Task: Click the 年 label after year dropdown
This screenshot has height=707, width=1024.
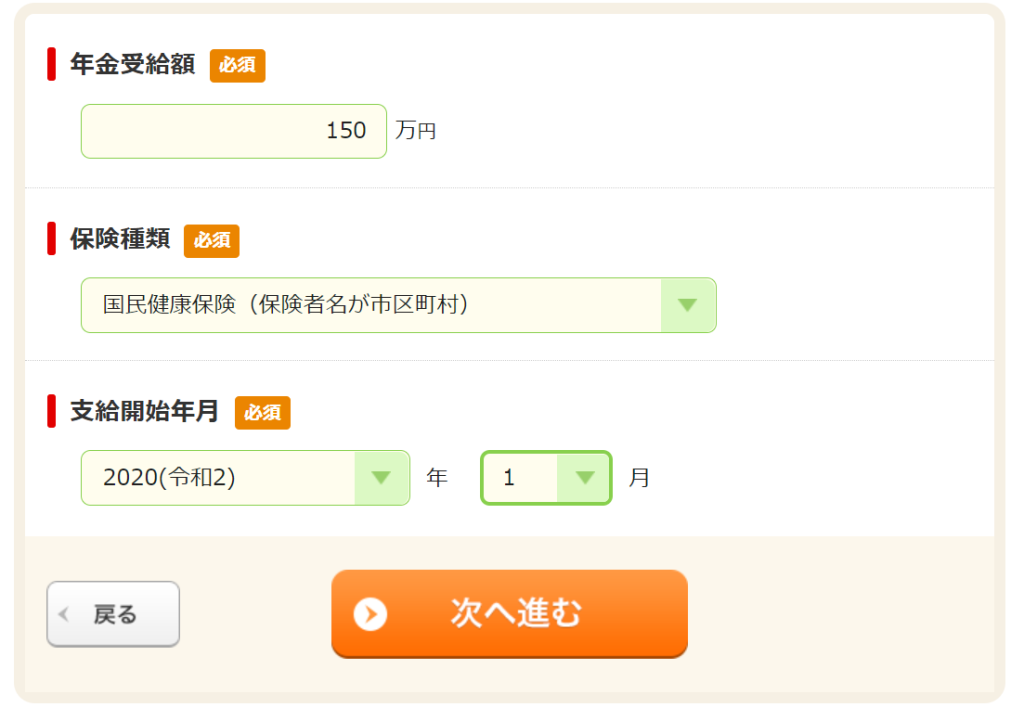Action: [x=437, y=478]
